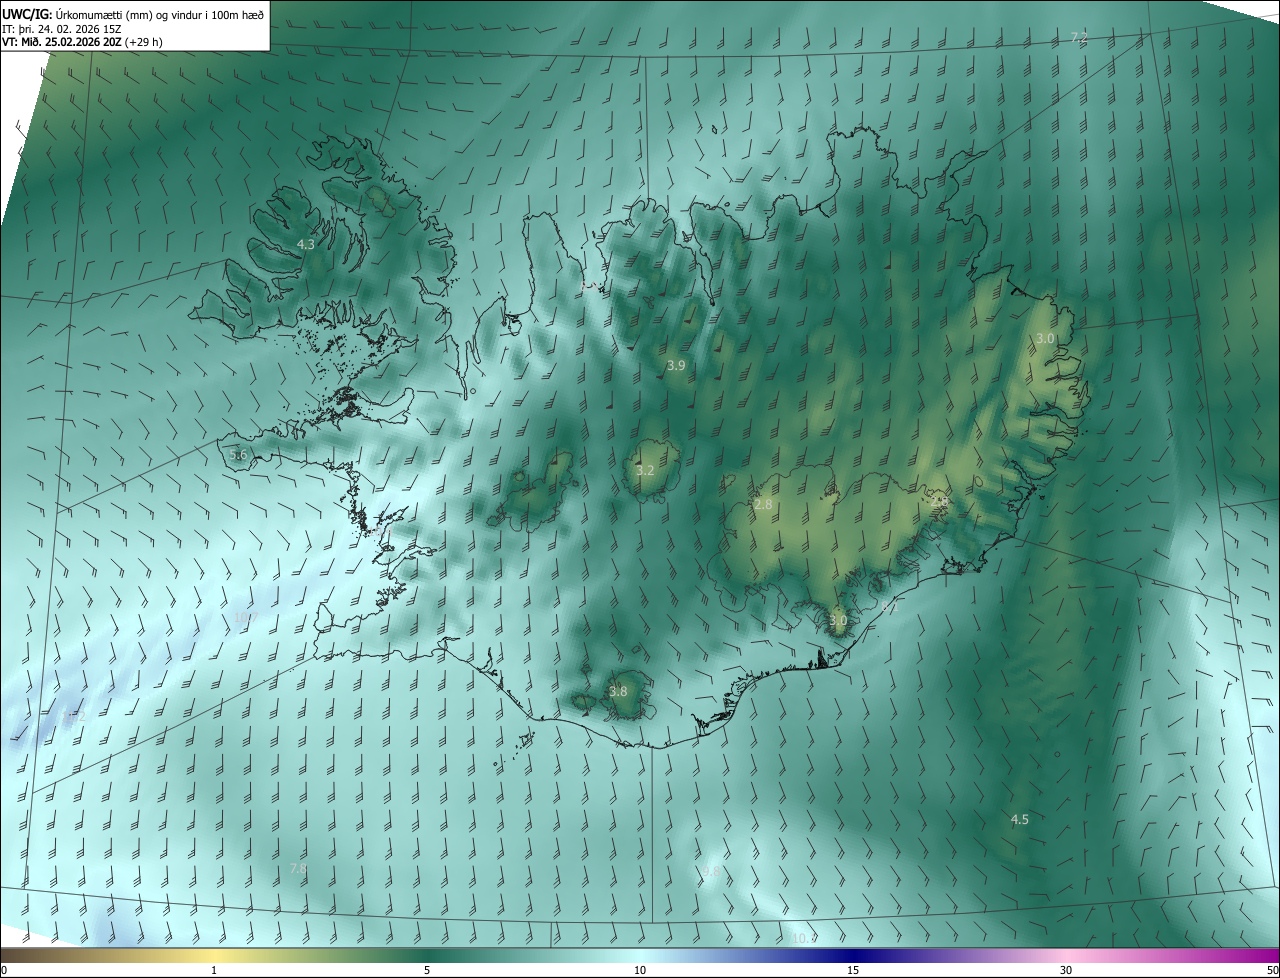Select the valid time line 'VT: Mið. 25.02.2026 20Z (+29 h)'
The width and height of the screenshot is (1280, 978).
point(83,42)
